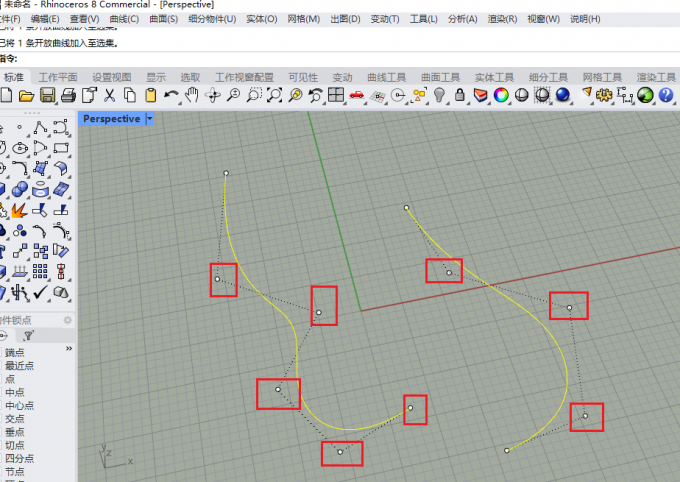This screenshot has height=482, width=680.
Task: Toggle the 端点 object snap
Action: click(x=15, y=352)
